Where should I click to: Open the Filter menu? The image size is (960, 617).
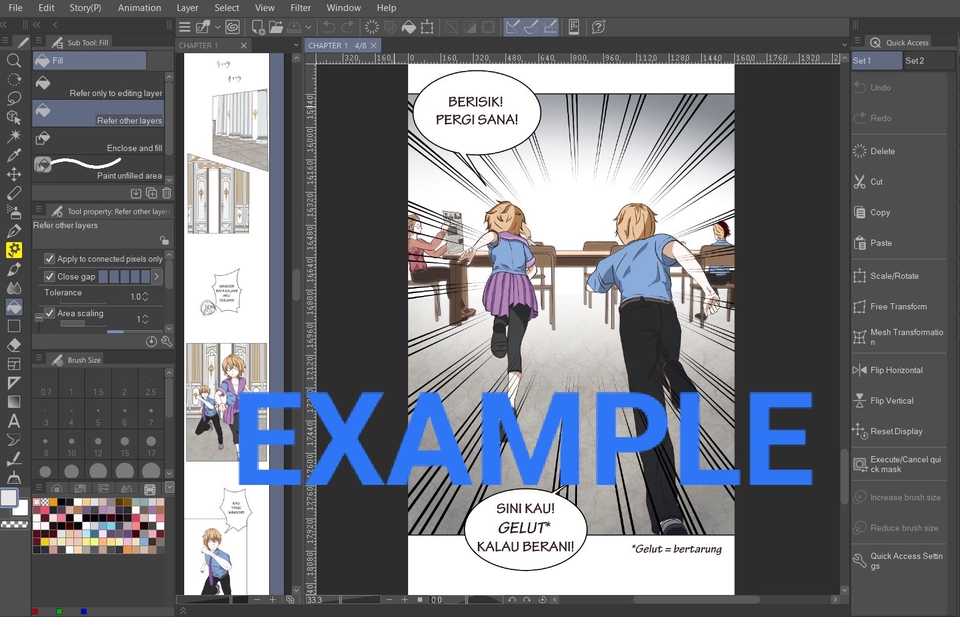coord(300,8)
